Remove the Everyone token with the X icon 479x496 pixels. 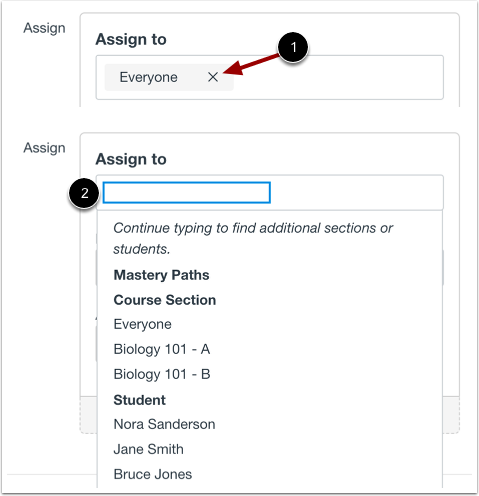213,77
